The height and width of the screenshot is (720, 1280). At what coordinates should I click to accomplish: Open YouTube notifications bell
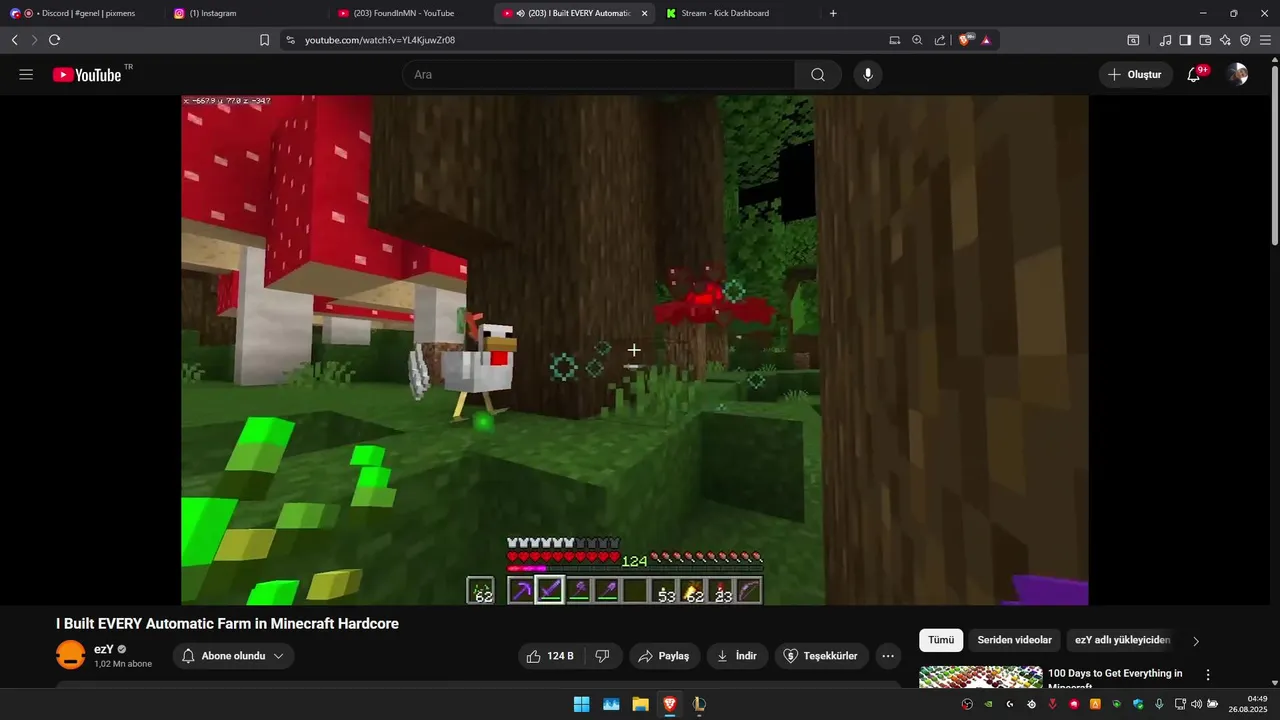tap(1194, 75)
